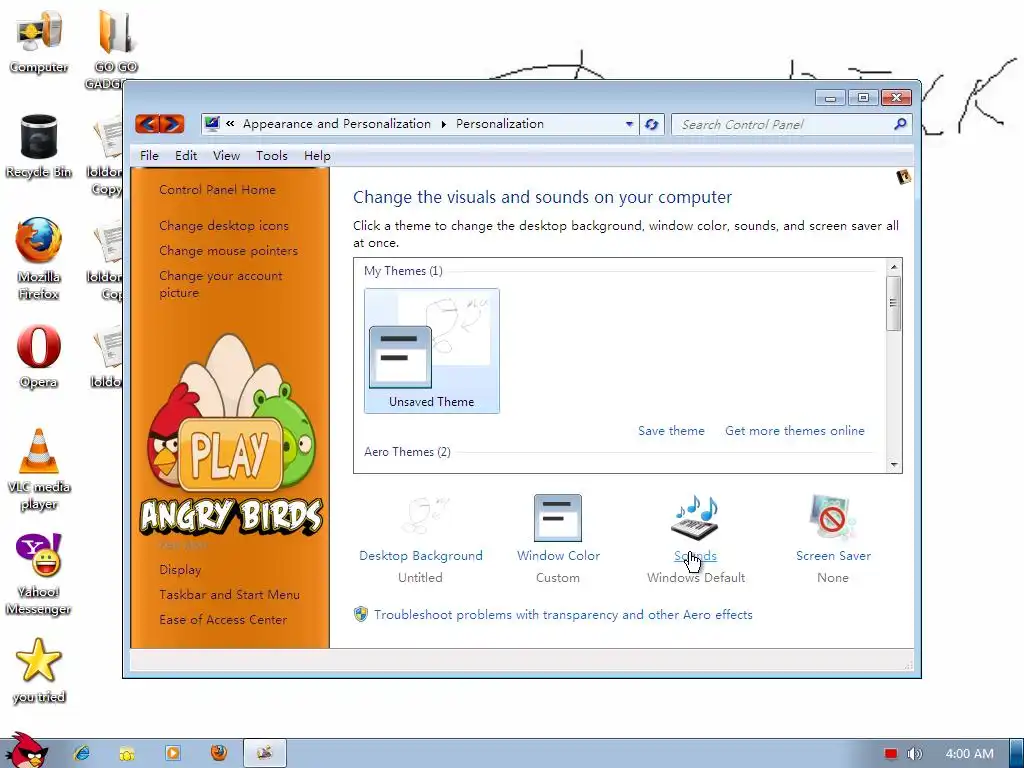The width and height of the screenshot is (1024, 768).
Task: Open Windows Explorer from the taskbar
Action: click(127, 754)
